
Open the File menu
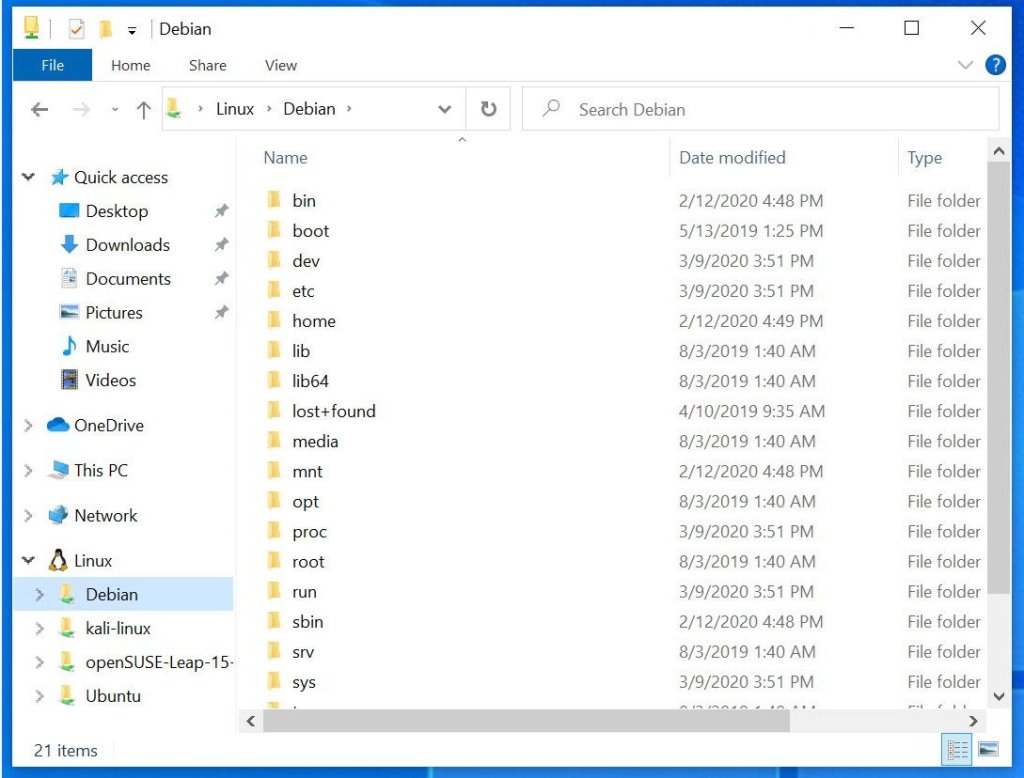coord(51,65)
